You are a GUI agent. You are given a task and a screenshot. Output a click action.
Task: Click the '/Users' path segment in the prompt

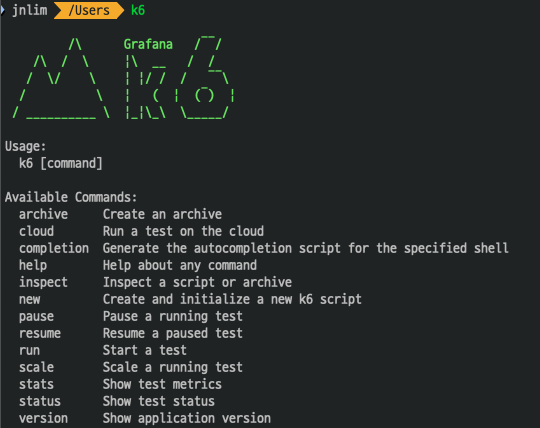click(89, 10)
